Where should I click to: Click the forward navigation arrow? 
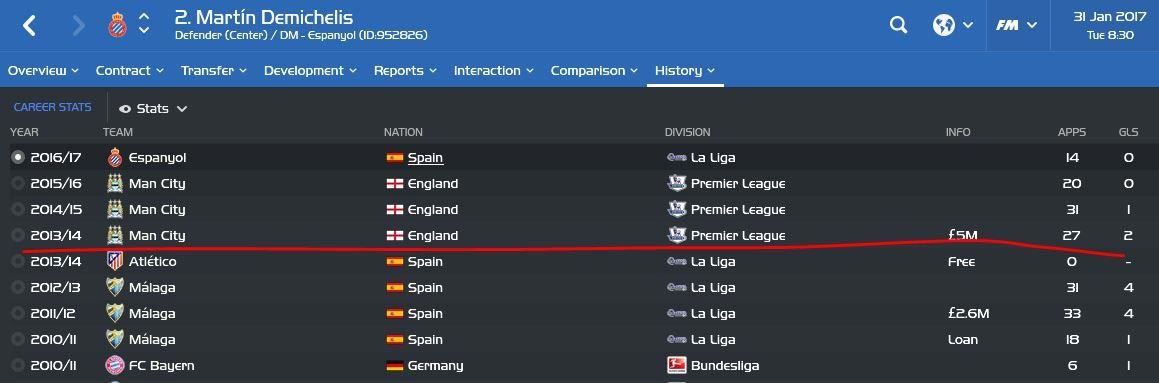click(78, 25)
